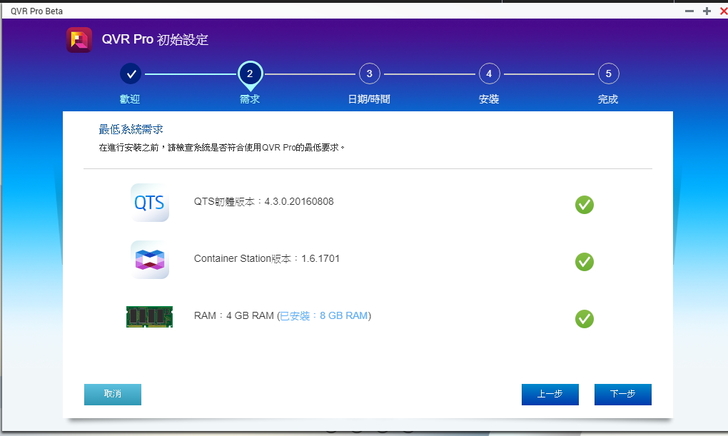
Task: Click the QTS firmware icon
Action: pos(150,202)
